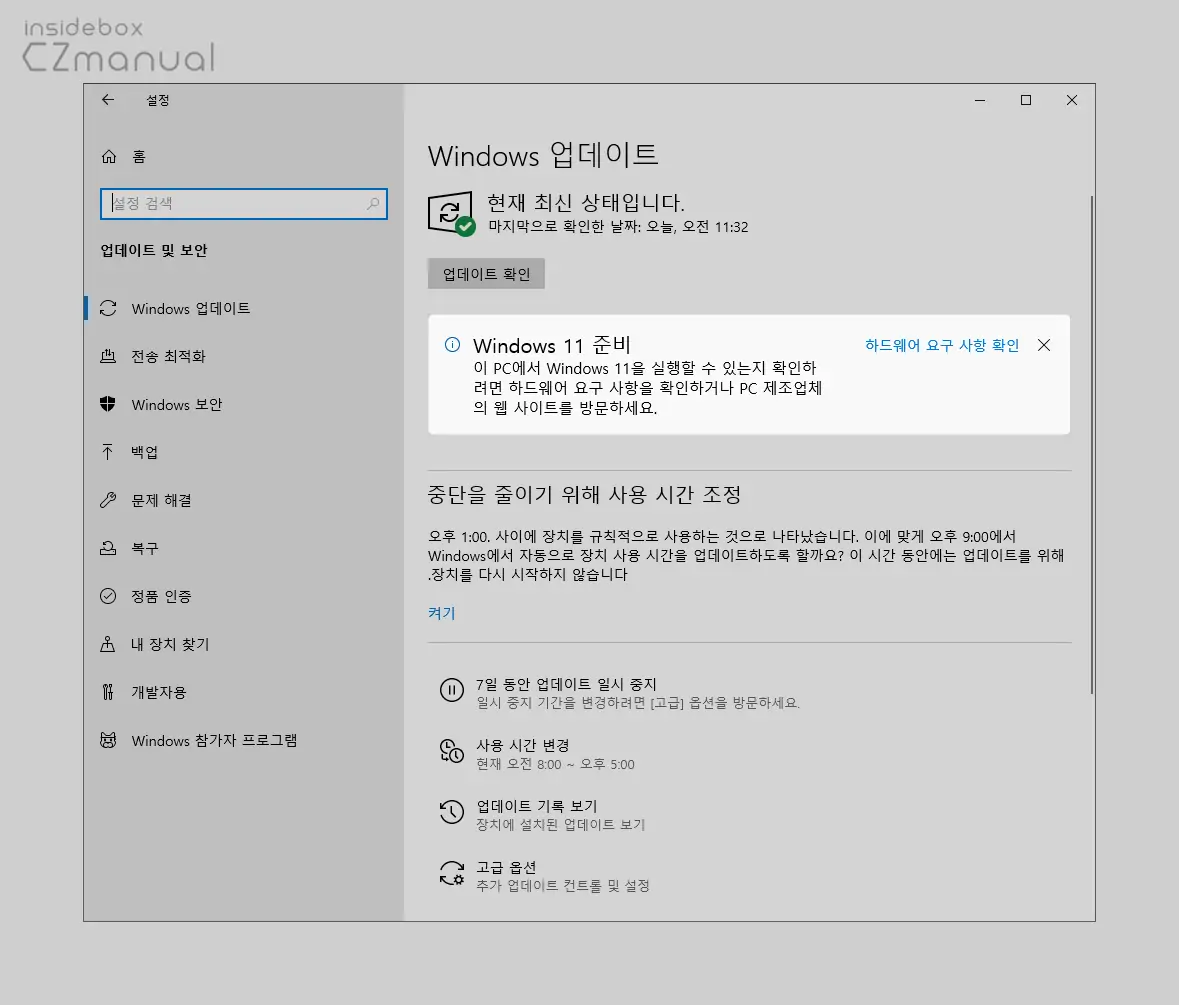Click the Windows 업데이트 page heading
1179x1005 pixels.
coord(543,155)
